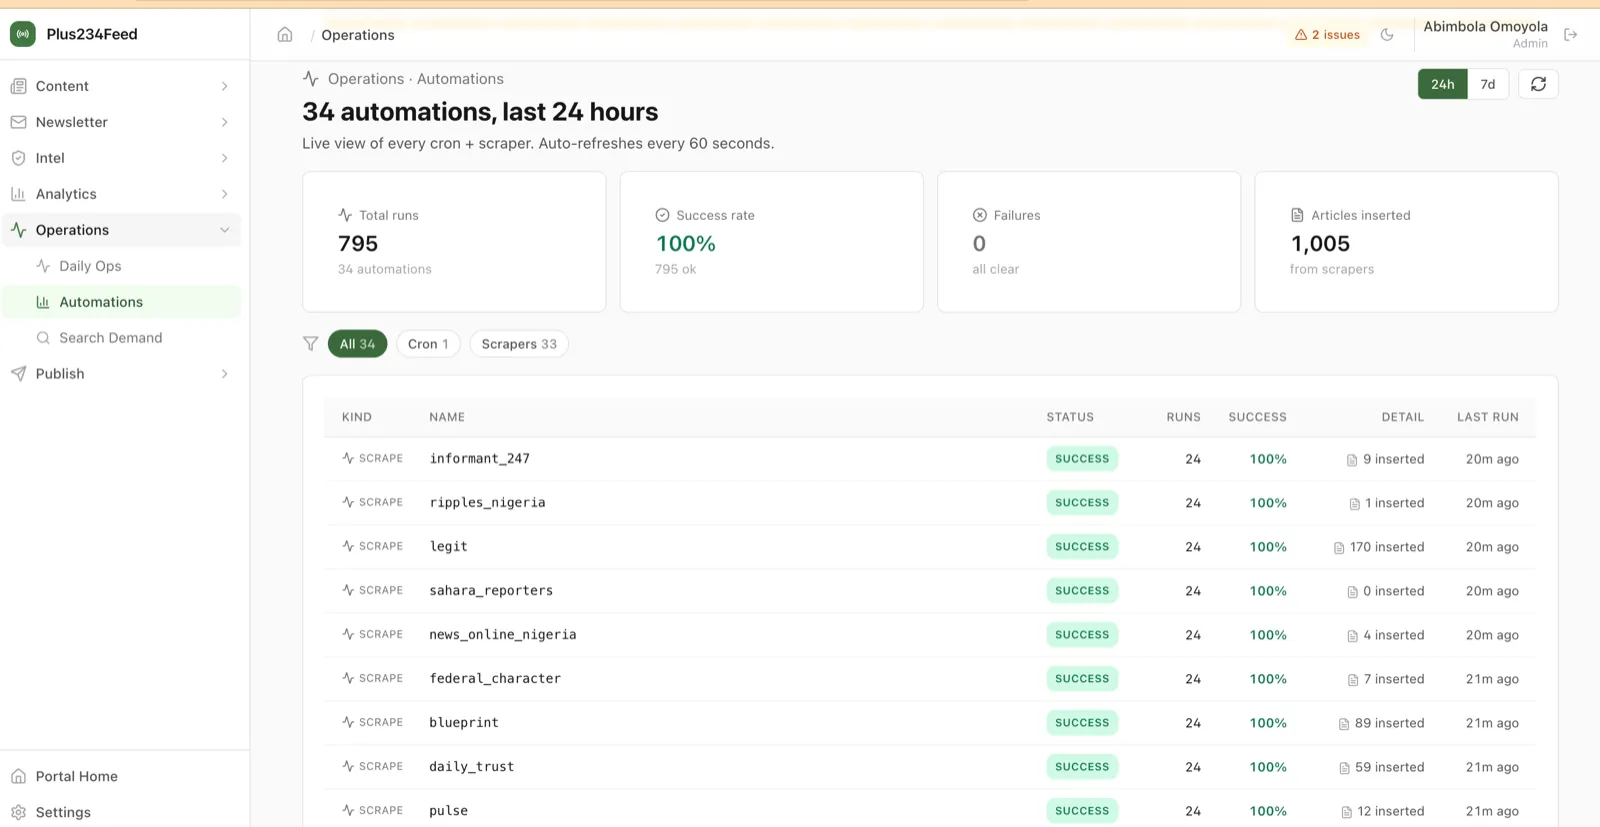The image size is (1600, 827).
Task: Click the LAST RUN column header
Action: coord(1487,417)
